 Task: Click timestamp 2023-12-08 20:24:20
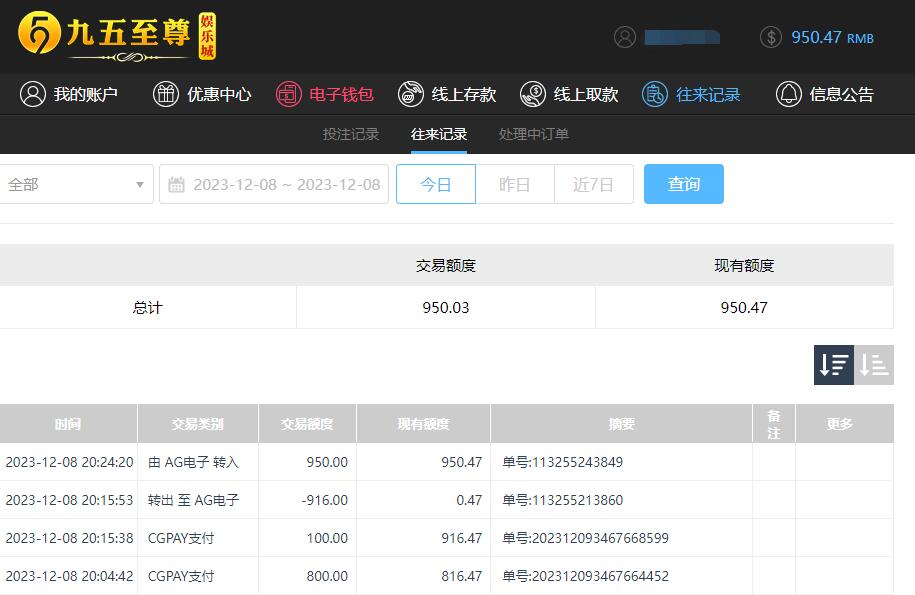(69, 462)
